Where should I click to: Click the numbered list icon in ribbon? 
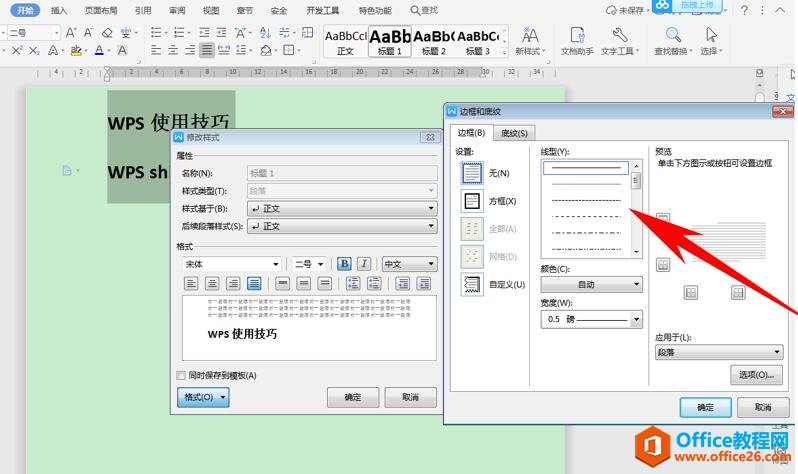click(179, 33)
